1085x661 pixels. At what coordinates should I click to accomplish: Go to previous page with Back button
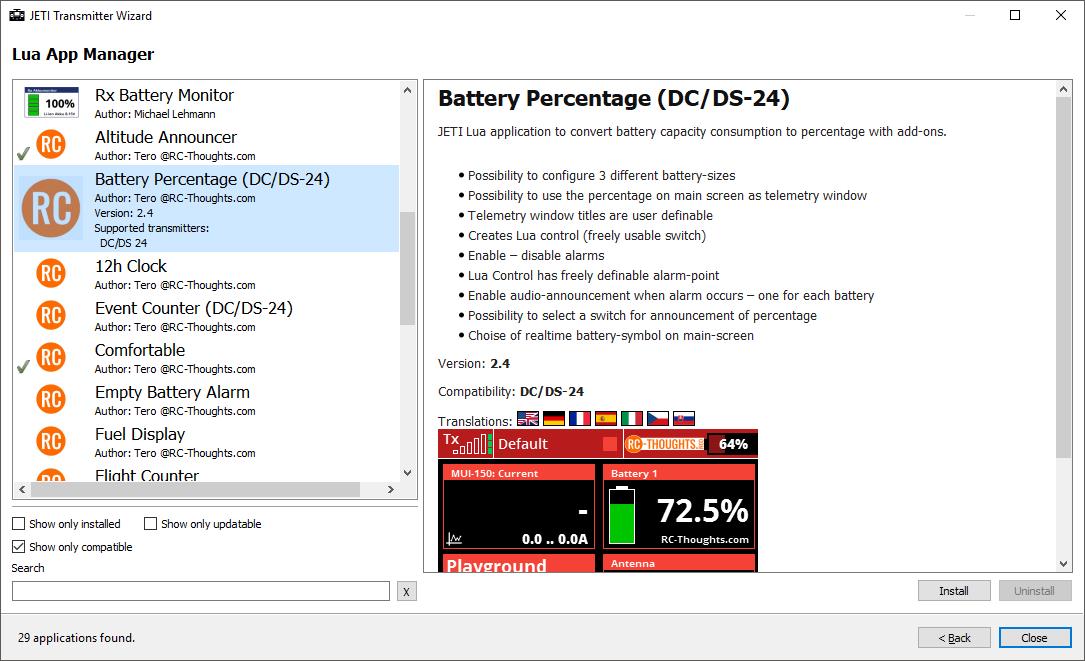(x=954, y=637)
